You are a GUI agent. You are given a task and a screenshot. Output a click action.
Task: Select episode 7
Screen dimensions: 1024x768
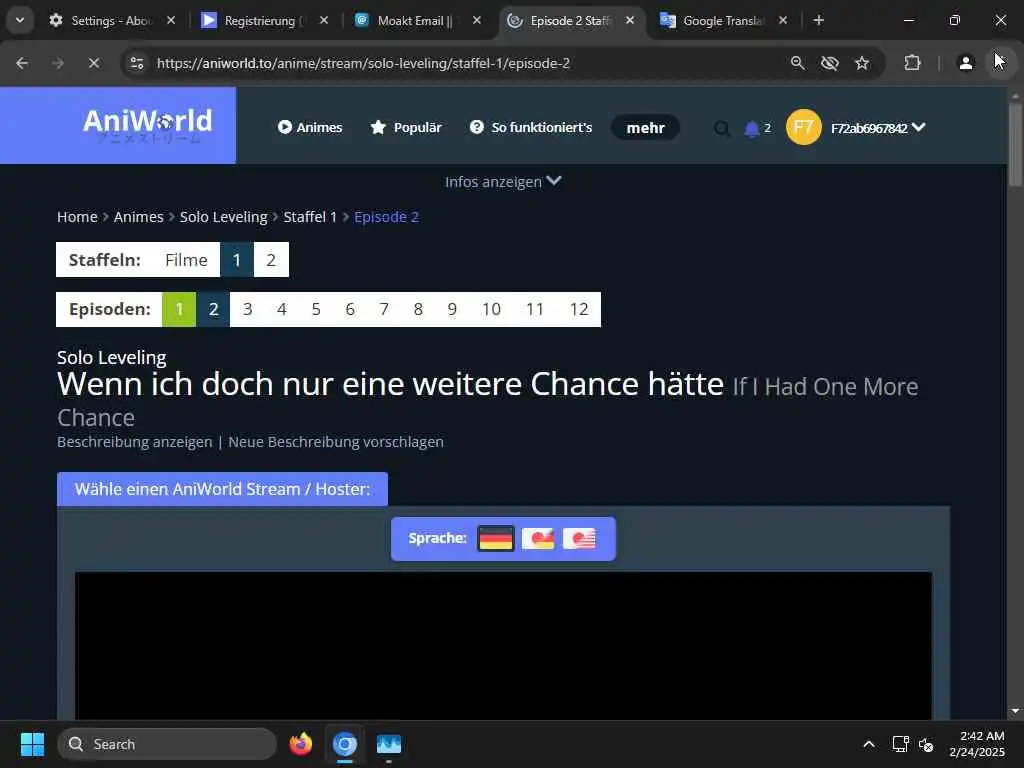point(384,310)
